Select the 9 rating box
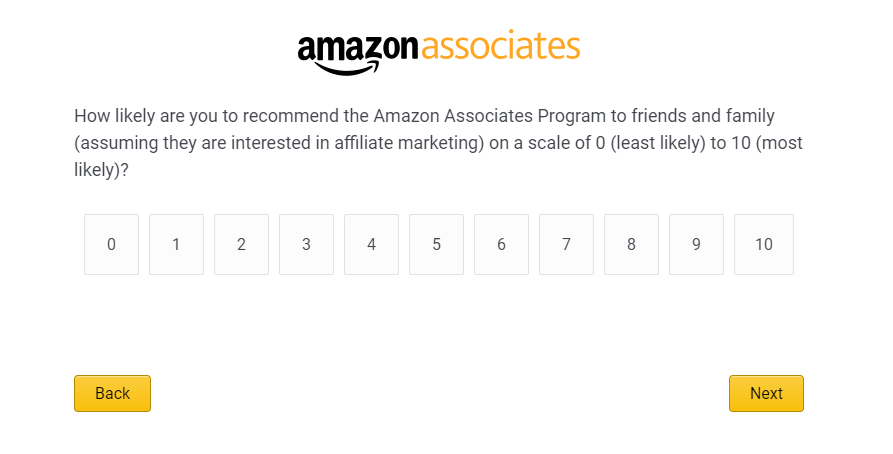Viewport: 893px width, 454px height. pyautogui.click(x=696, y=244)
